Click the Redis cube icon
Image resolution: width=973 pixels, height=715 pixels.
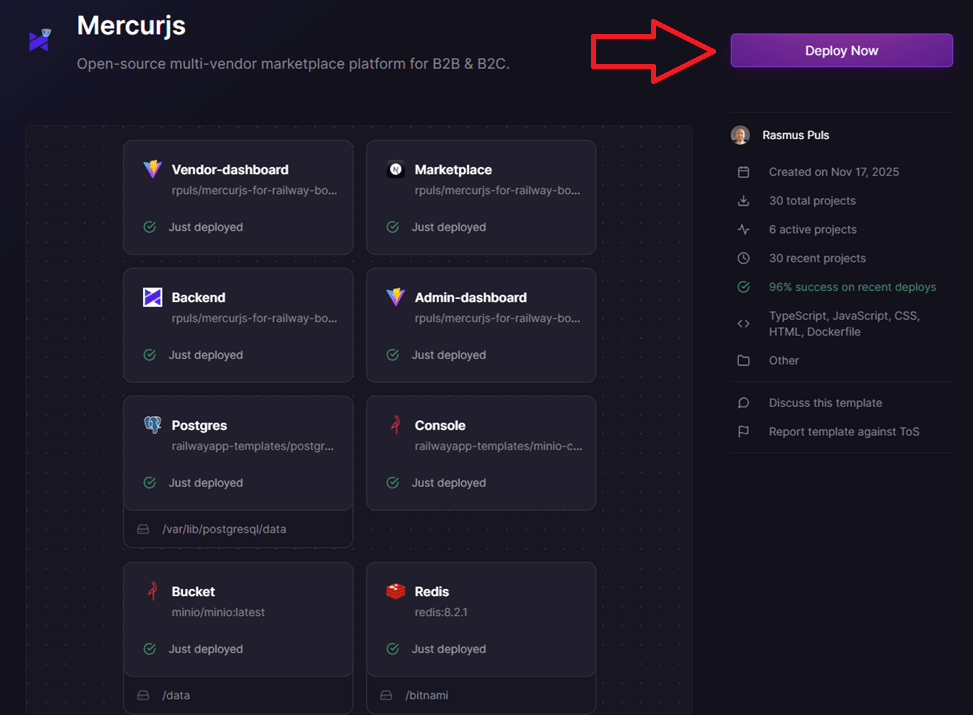pos(394,591)
